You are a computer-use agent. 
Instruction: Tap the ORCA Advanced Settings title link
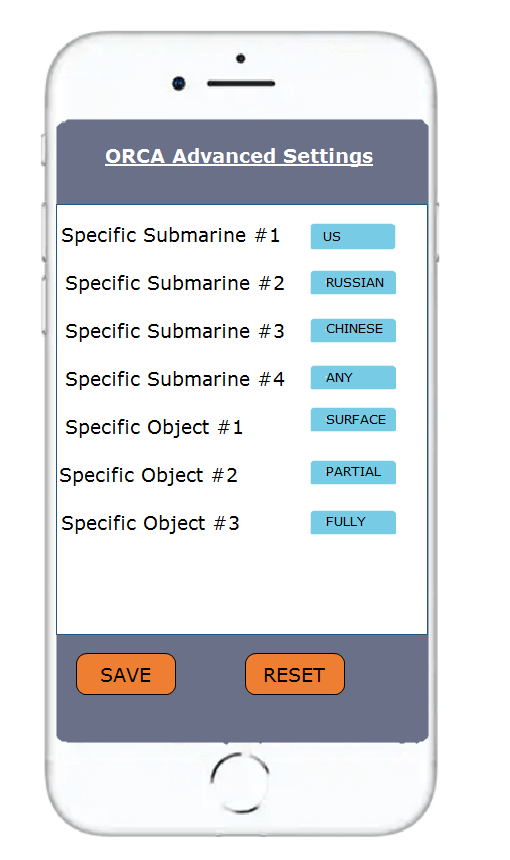(239, 156)
